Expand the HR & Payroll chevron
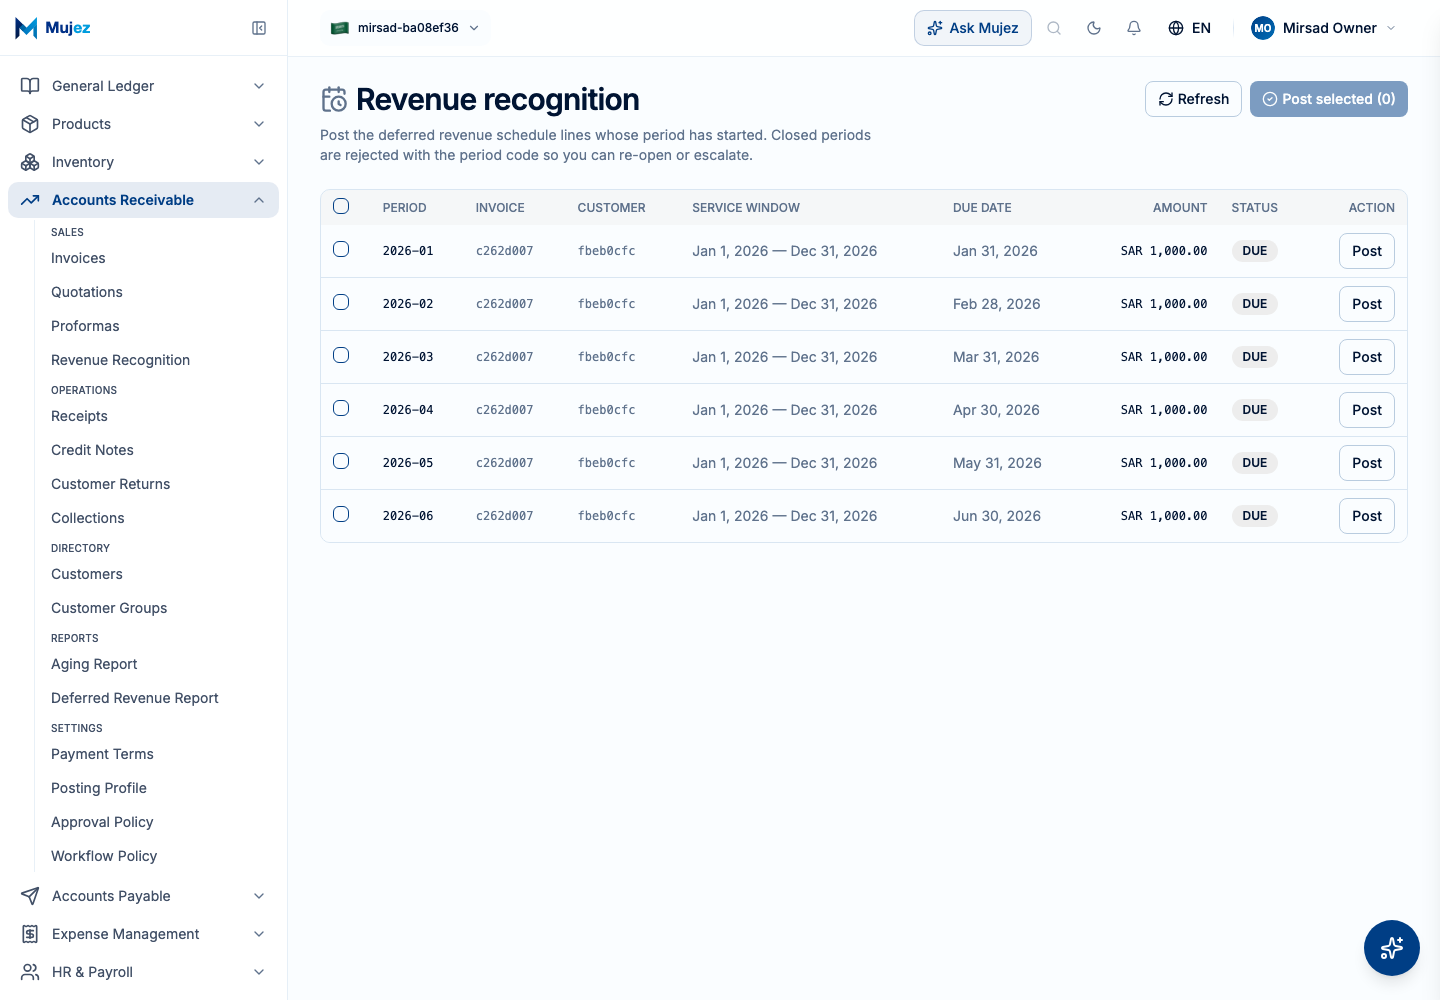This screenshot has height=1000, width=1440. click(259, 972)
